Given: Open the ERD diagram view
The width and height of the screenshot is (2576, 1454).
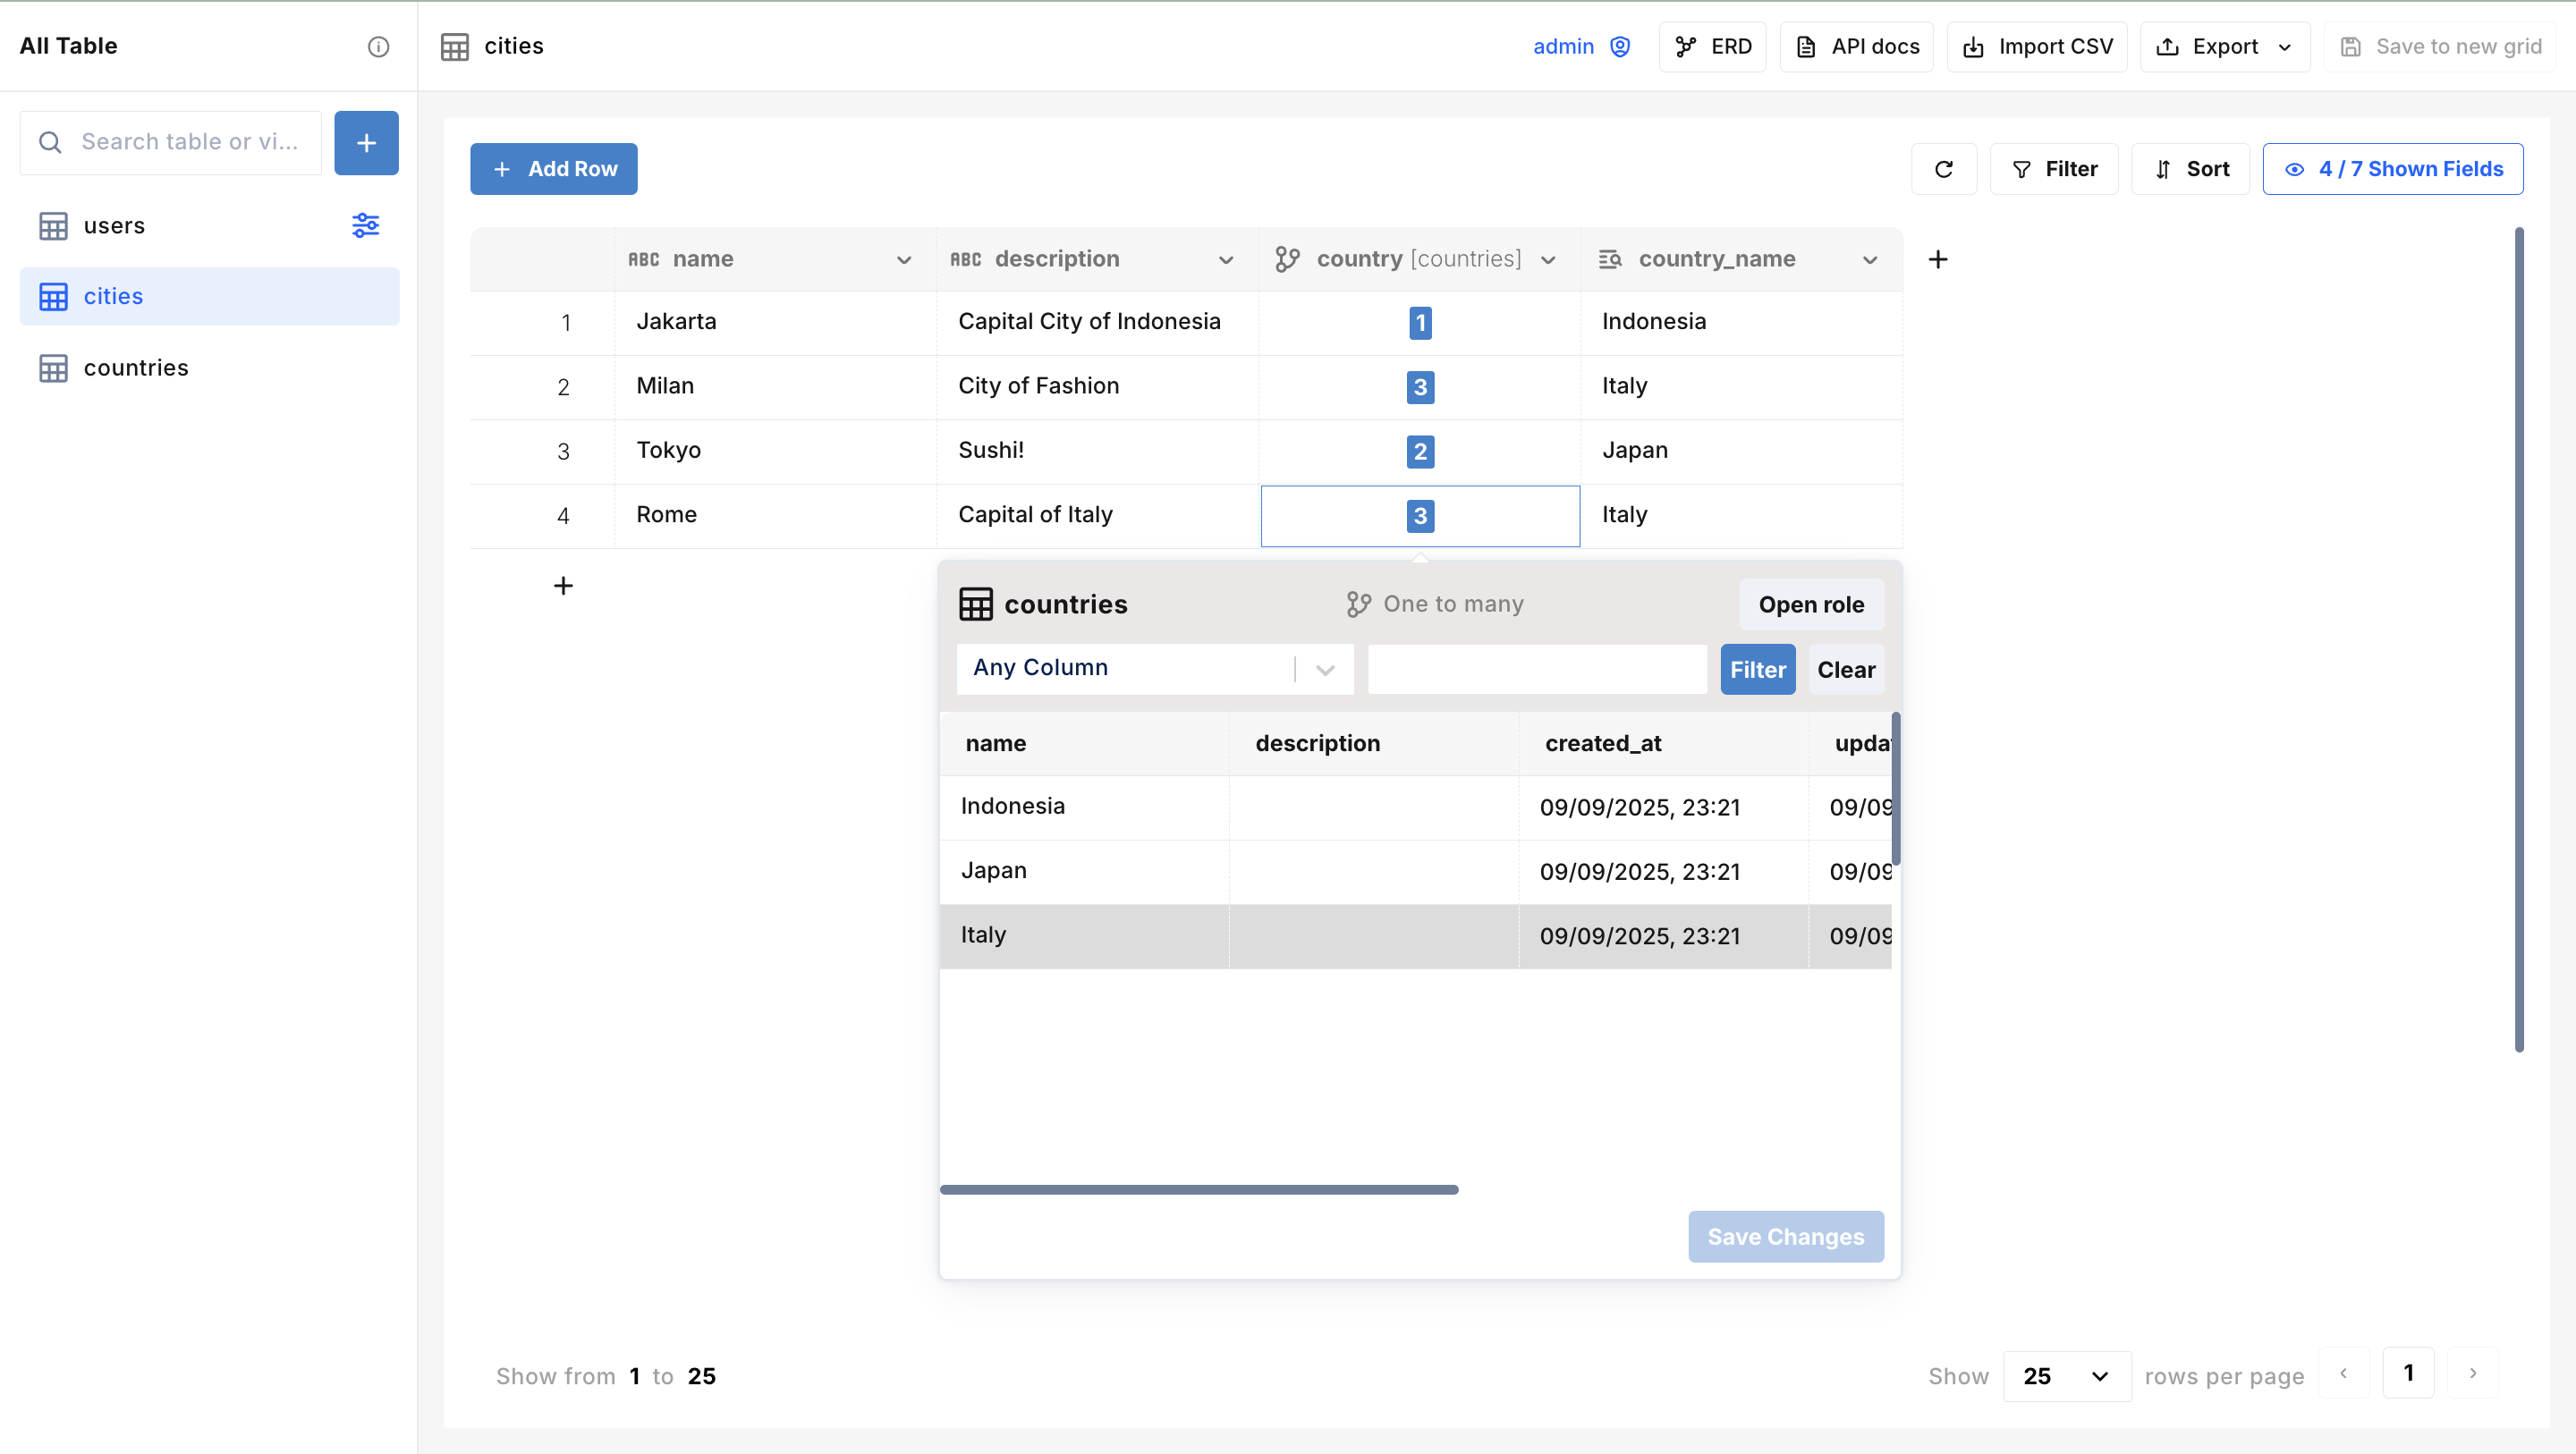Looking at the screenshot, I should point(1713,47).
